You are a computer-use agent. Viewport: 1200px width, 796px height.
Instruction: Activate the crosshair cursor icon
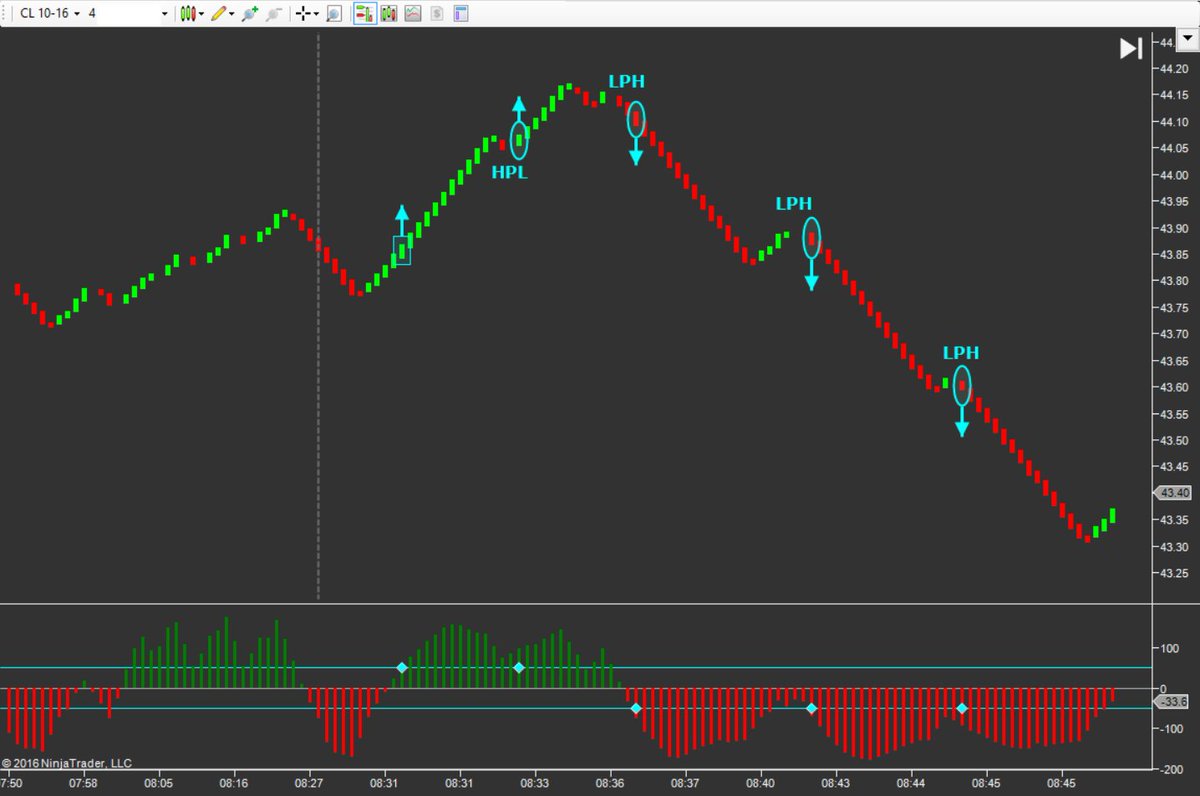[303, 14]
